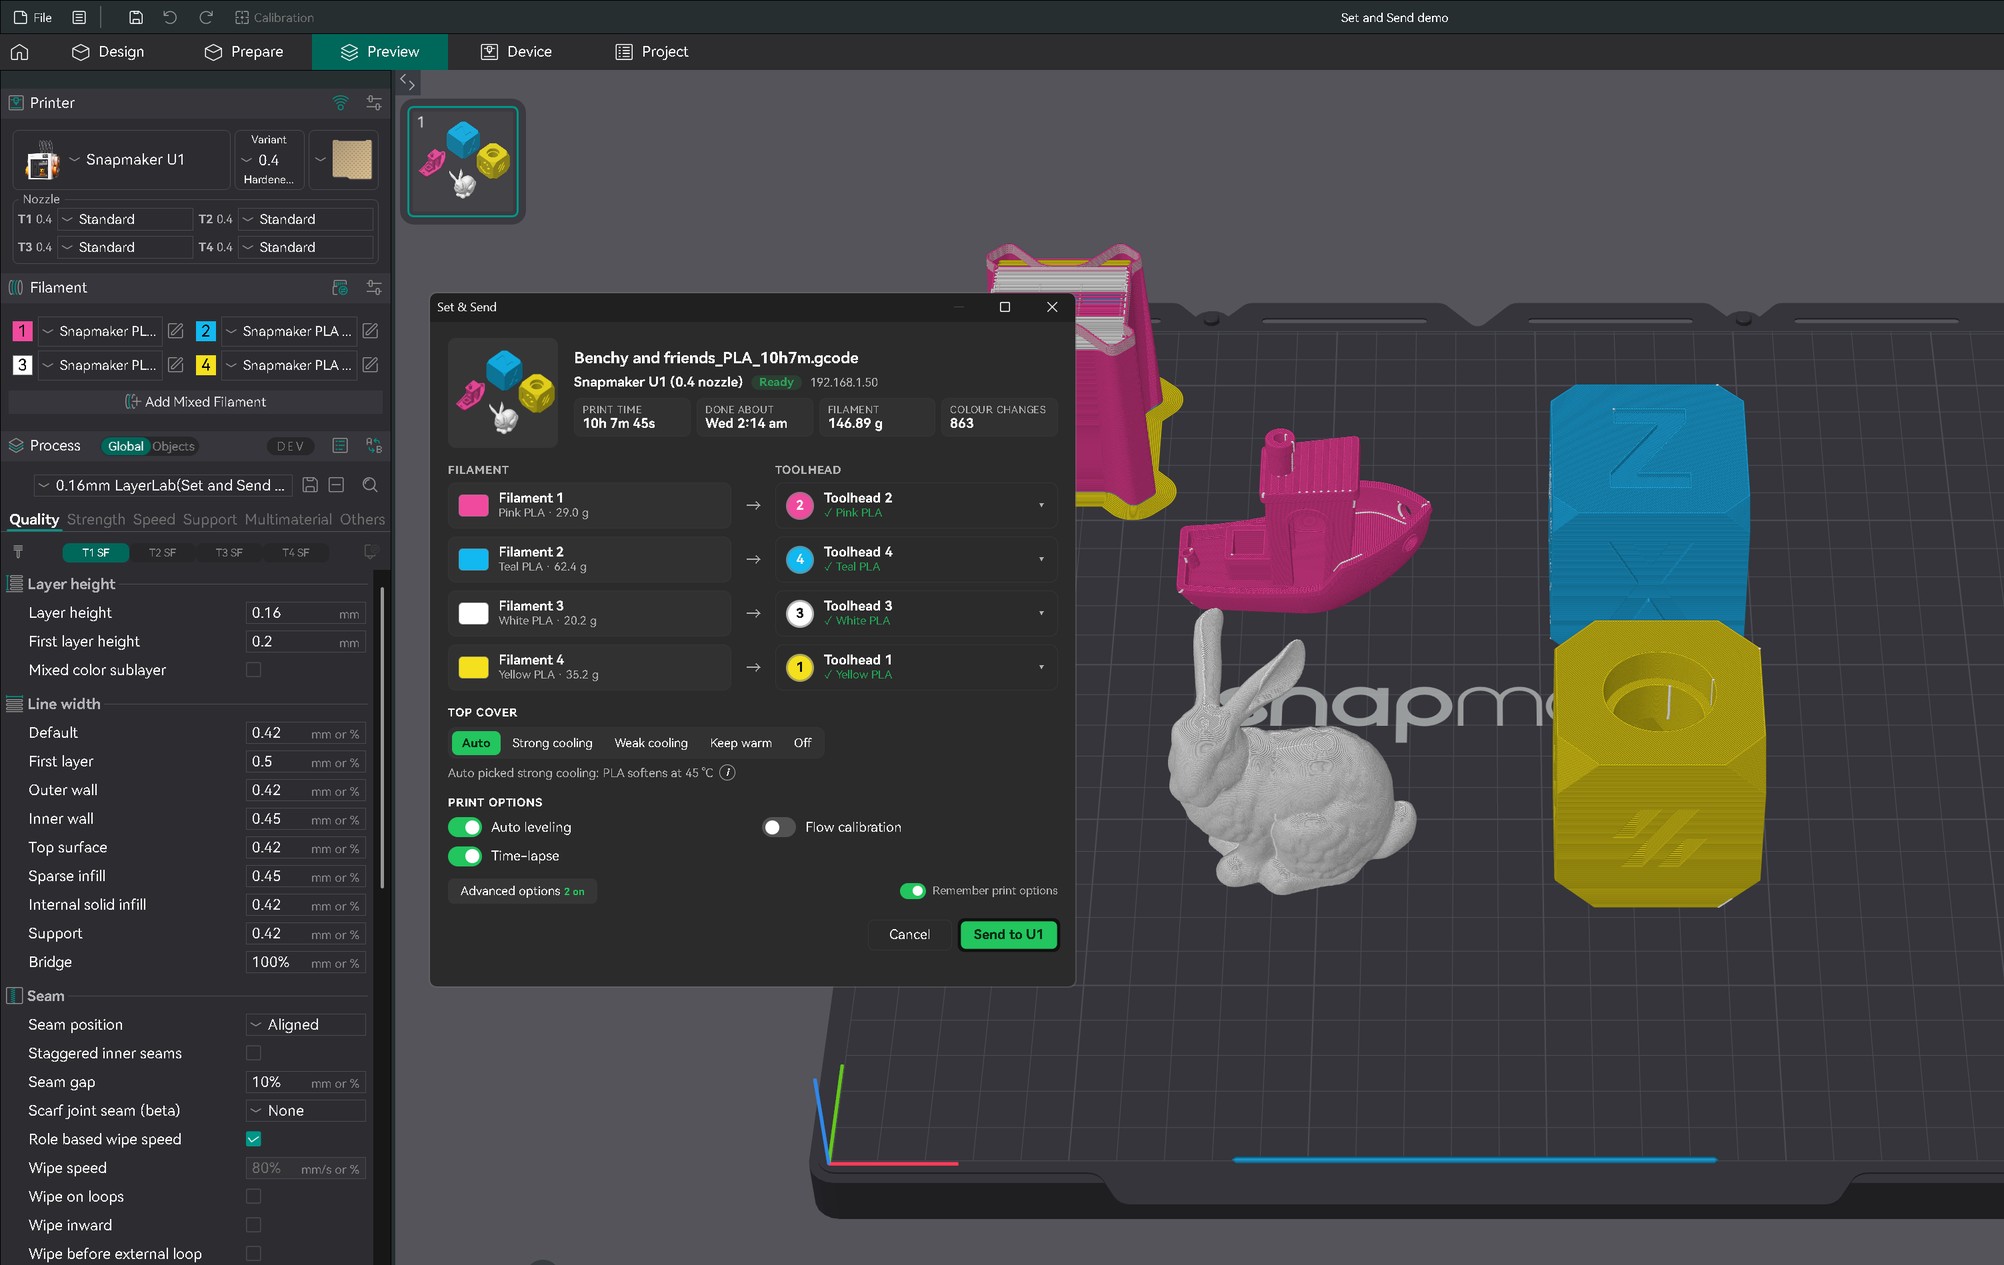The width and height of the screenshot is (2004, 1265).
Task: Enable the Flow calibration toggle
Action: coord(779,827)
